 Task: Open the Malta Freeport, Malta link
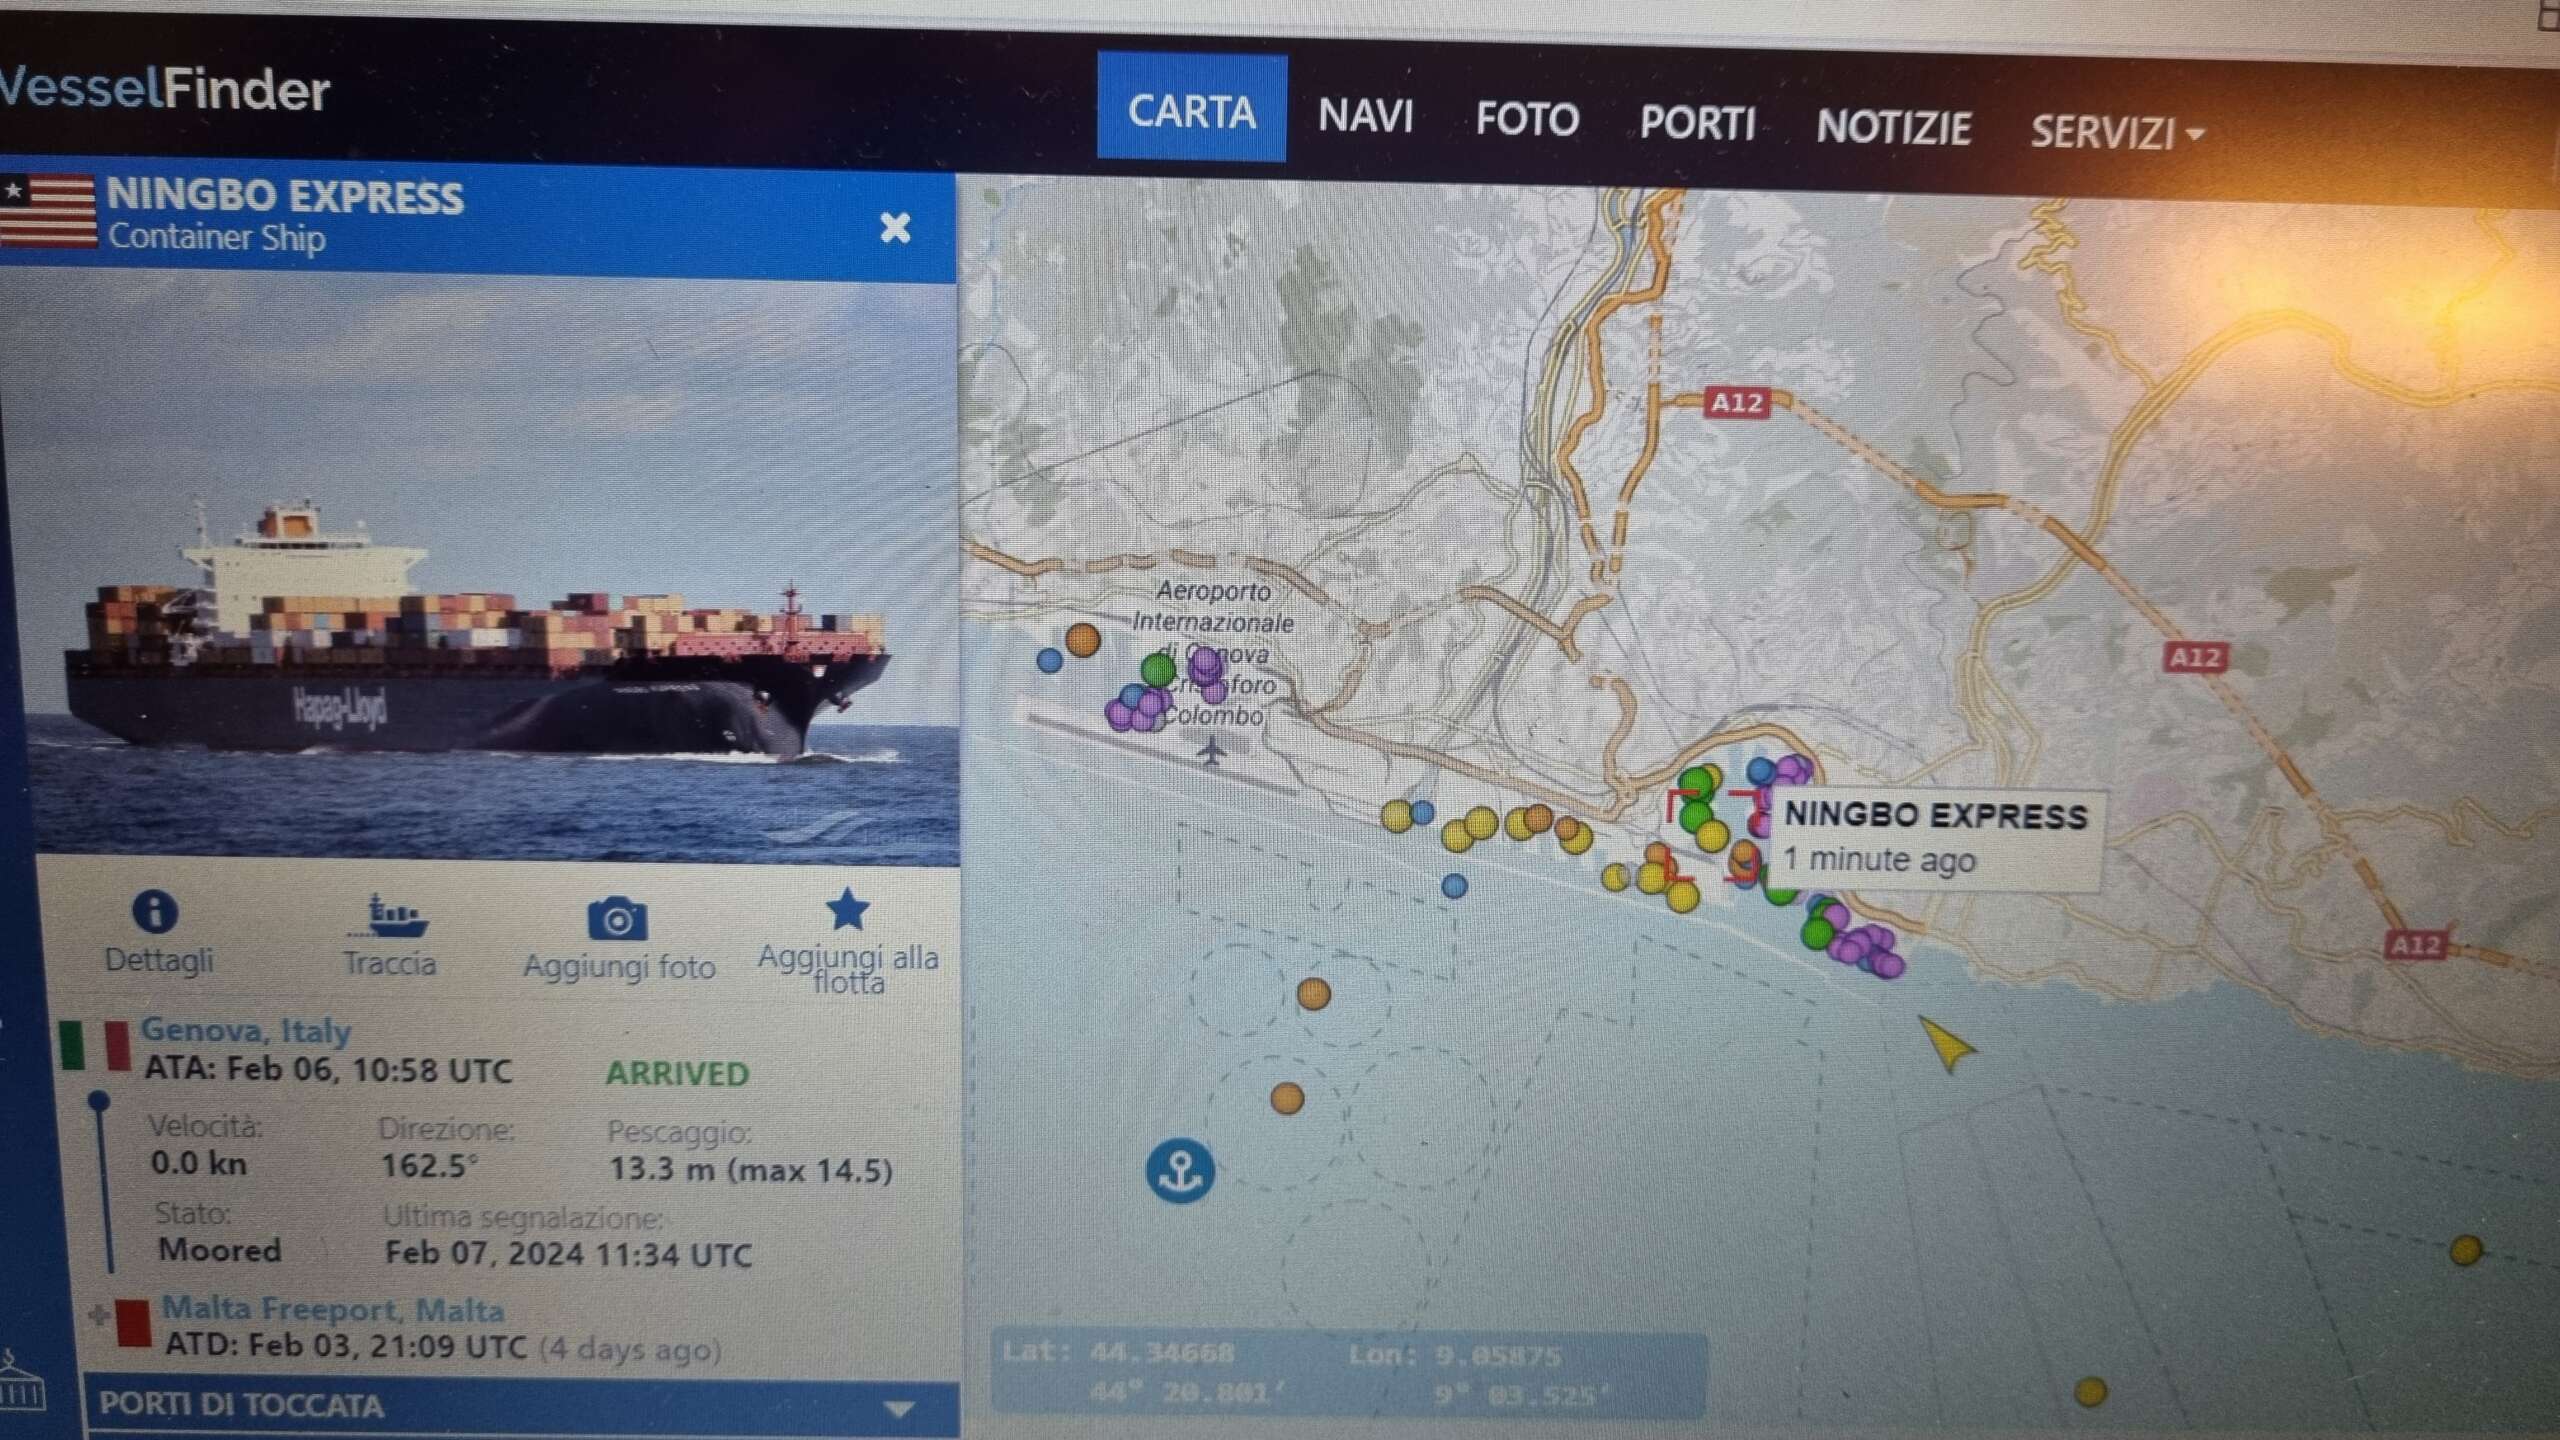[332, 1309]
